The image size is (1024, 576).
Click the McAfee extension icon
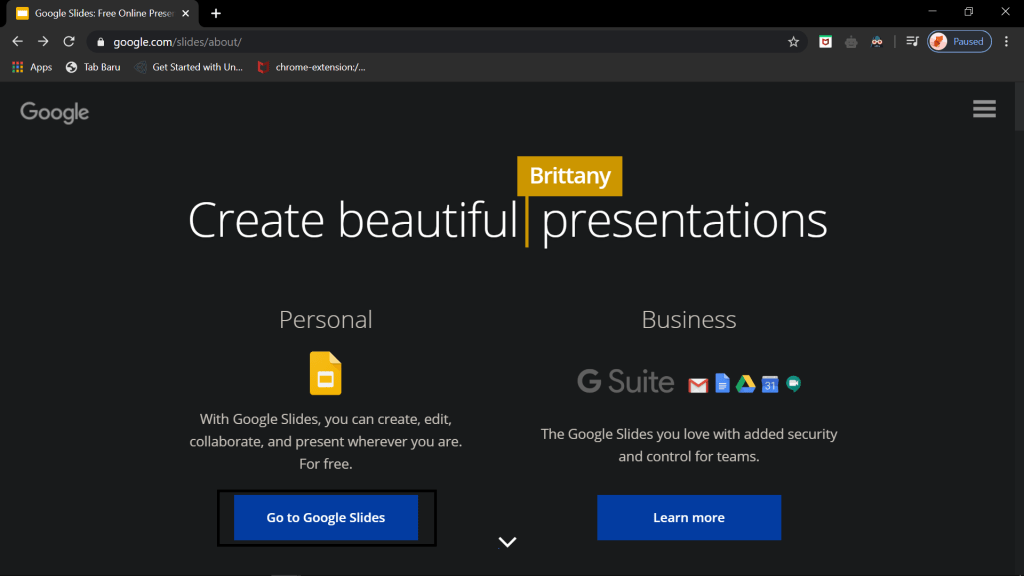(825, 42)
